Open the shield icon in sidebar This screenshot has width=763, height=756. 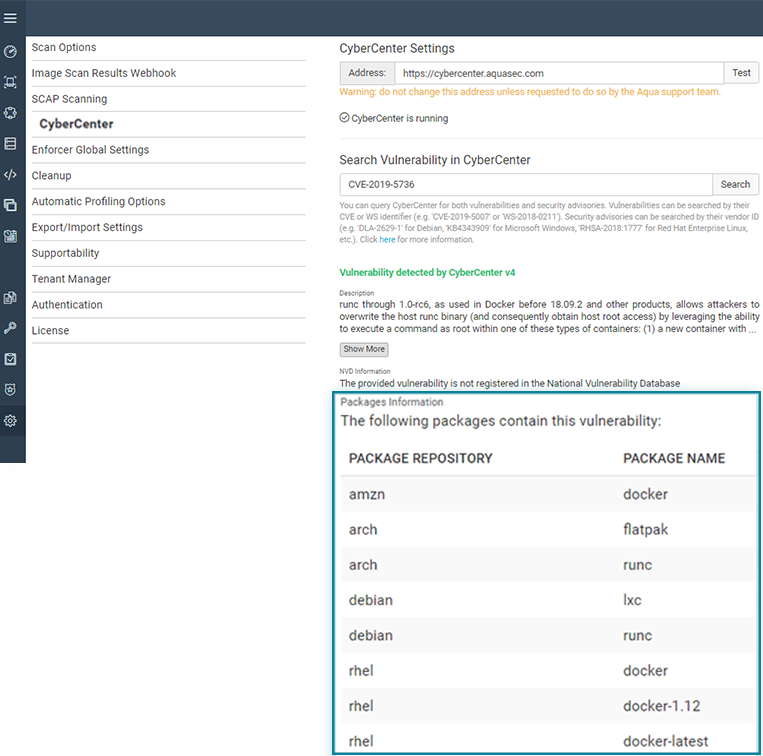coord(10,389)
